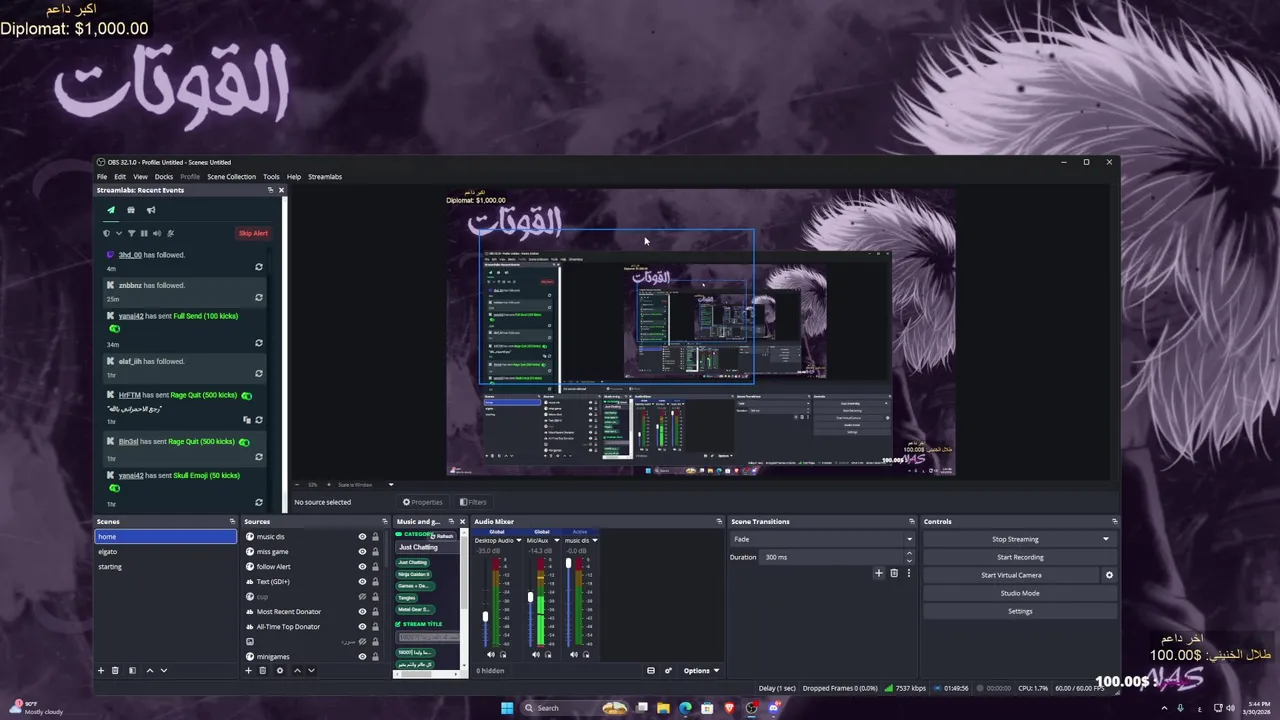Enable Studio Mode

(1020, 593)
